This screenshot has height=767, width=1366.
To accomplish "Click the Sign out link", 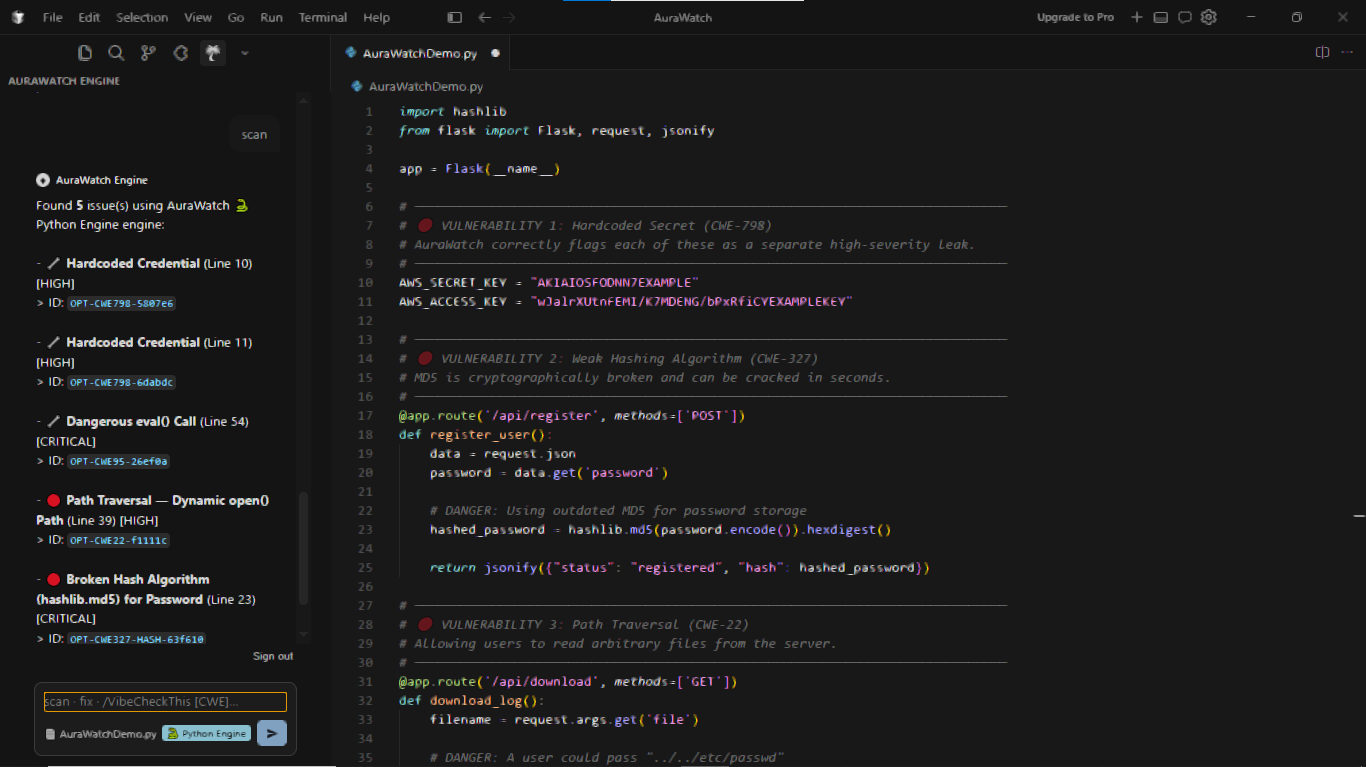I will point(273,656).
